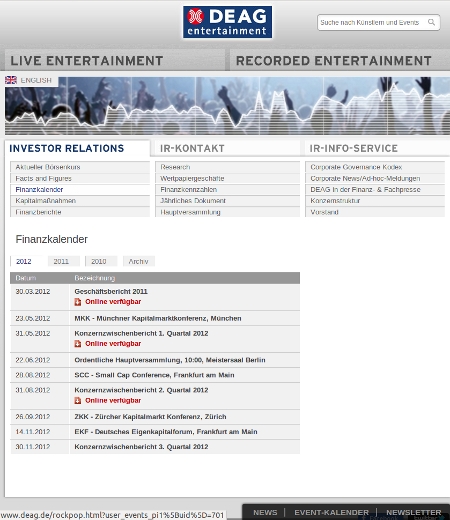The width and height of the screenshot is (450, 520).
Task: Click Online verfügbar under 2. Quartal 2012
Action: tap(113, 400)
